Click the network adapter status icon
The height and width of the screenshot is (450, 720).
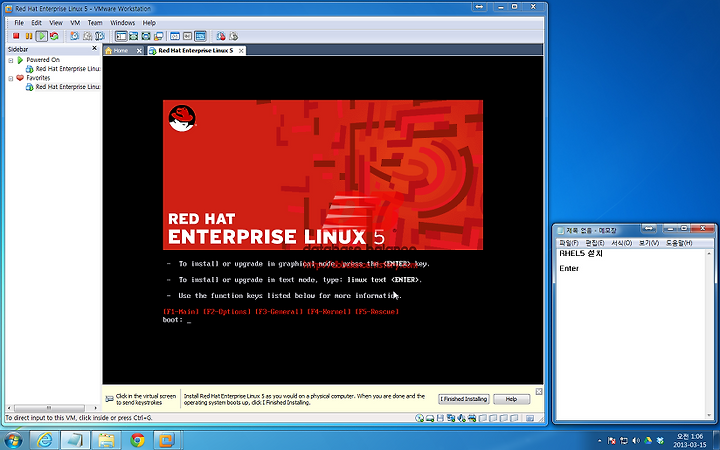[x=451, y=418]
